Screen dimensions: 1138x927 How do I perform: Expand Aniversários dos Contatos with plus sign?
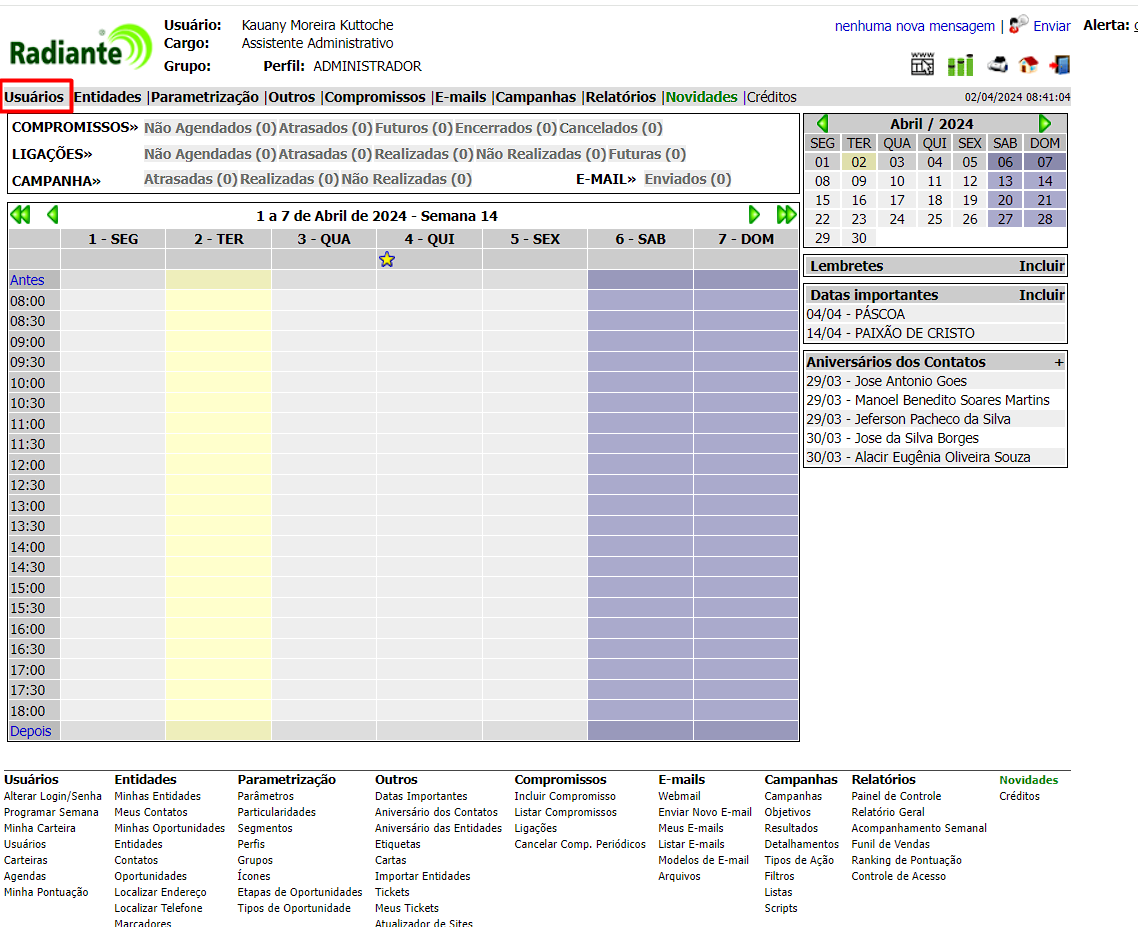click(x=1059, y=362)
